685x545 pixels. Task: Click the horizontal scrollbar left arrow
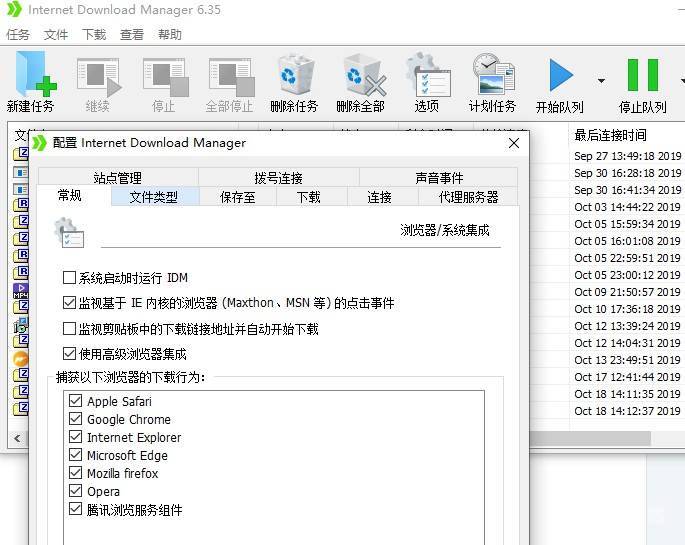click(x=17, y=438)
